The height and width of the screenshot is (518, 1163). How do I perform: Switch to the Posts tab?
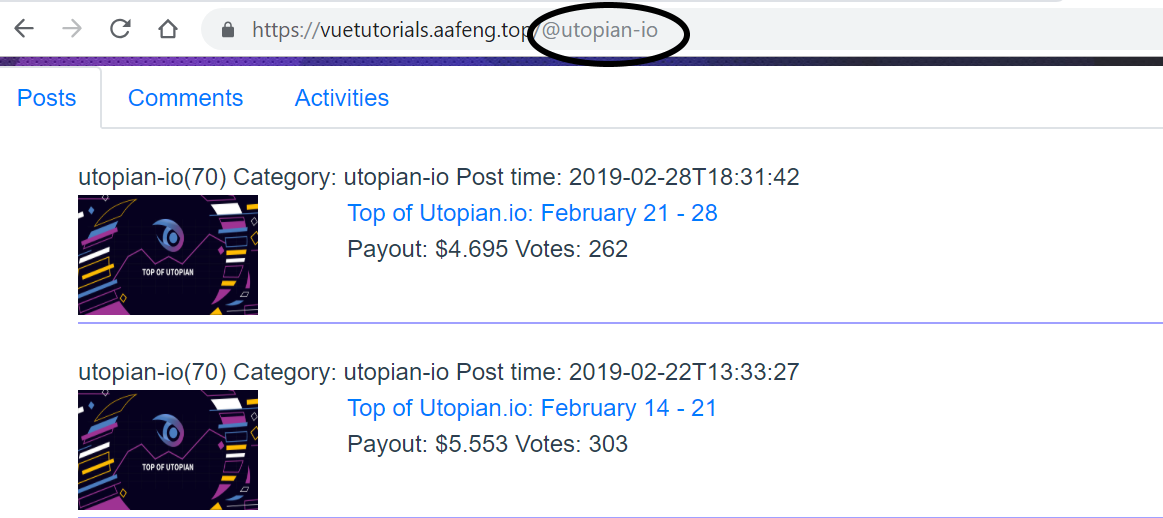pyautogui.click(x=47, y=98)
